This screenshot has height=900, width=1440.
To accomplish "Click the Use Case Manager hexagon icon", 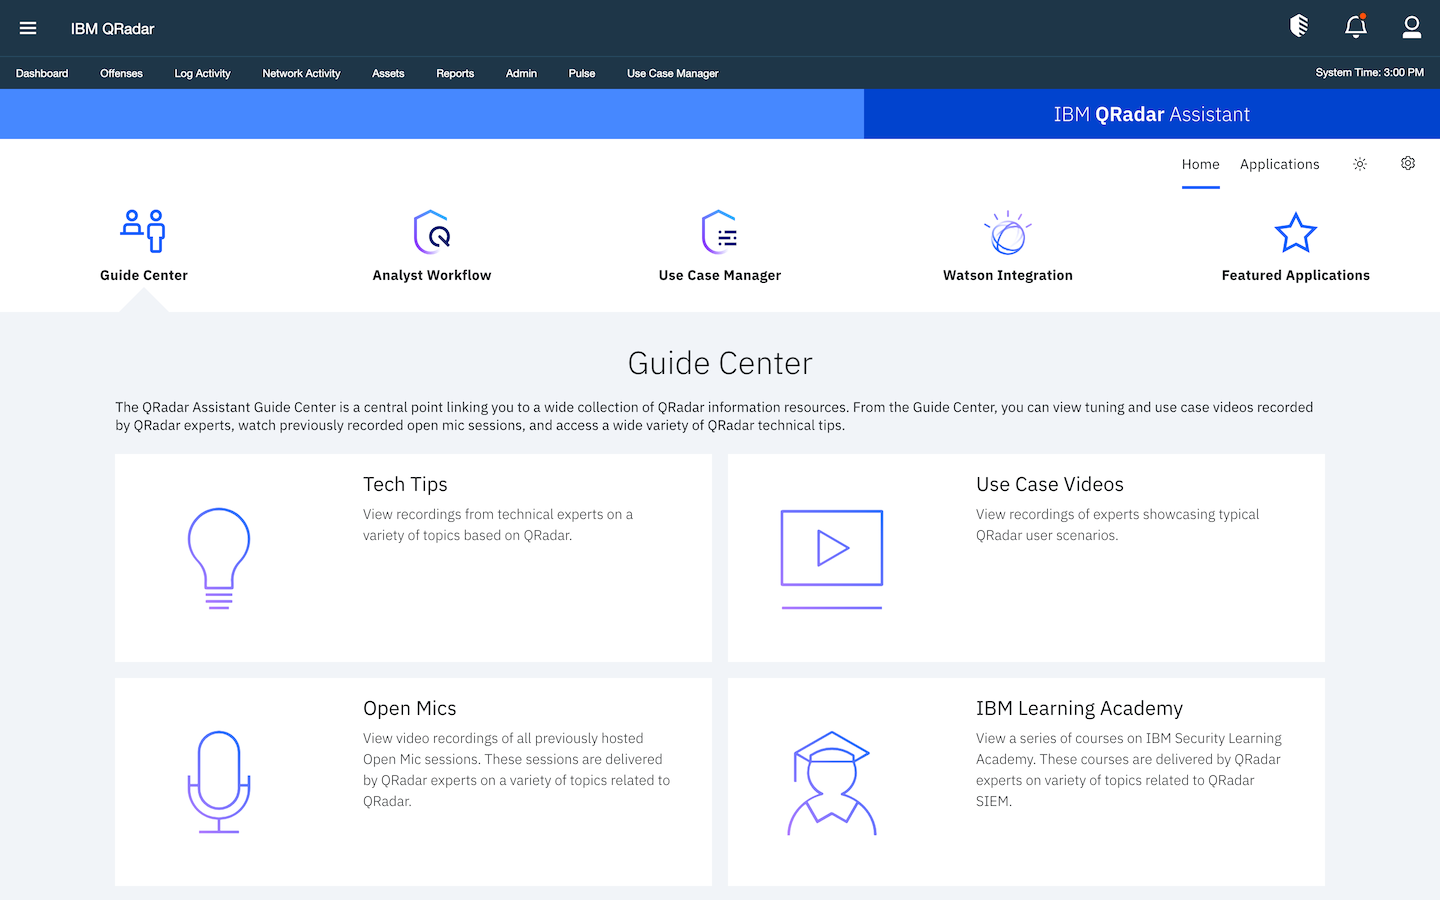I will point(719,230).
